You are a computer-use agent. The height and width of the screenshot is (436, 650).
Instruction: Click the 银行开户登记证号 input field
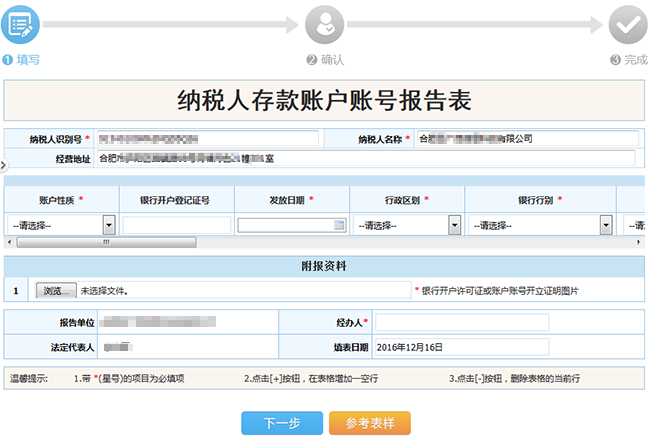[x=176, y=225]
